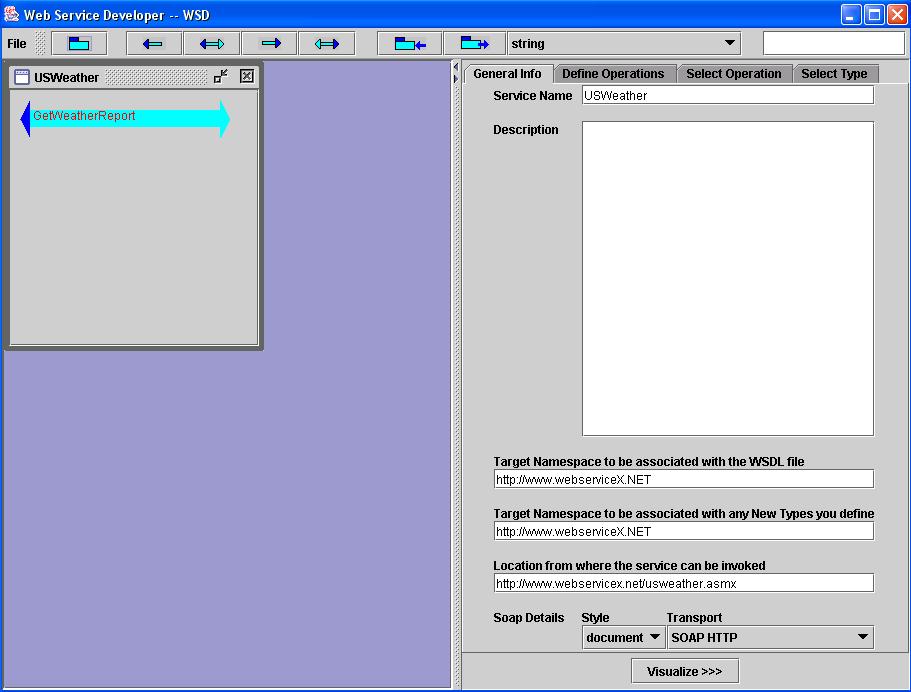Screen dimensions: 911x692
Task: Click the empty text field in the toolbar
Action: (834, 44)
